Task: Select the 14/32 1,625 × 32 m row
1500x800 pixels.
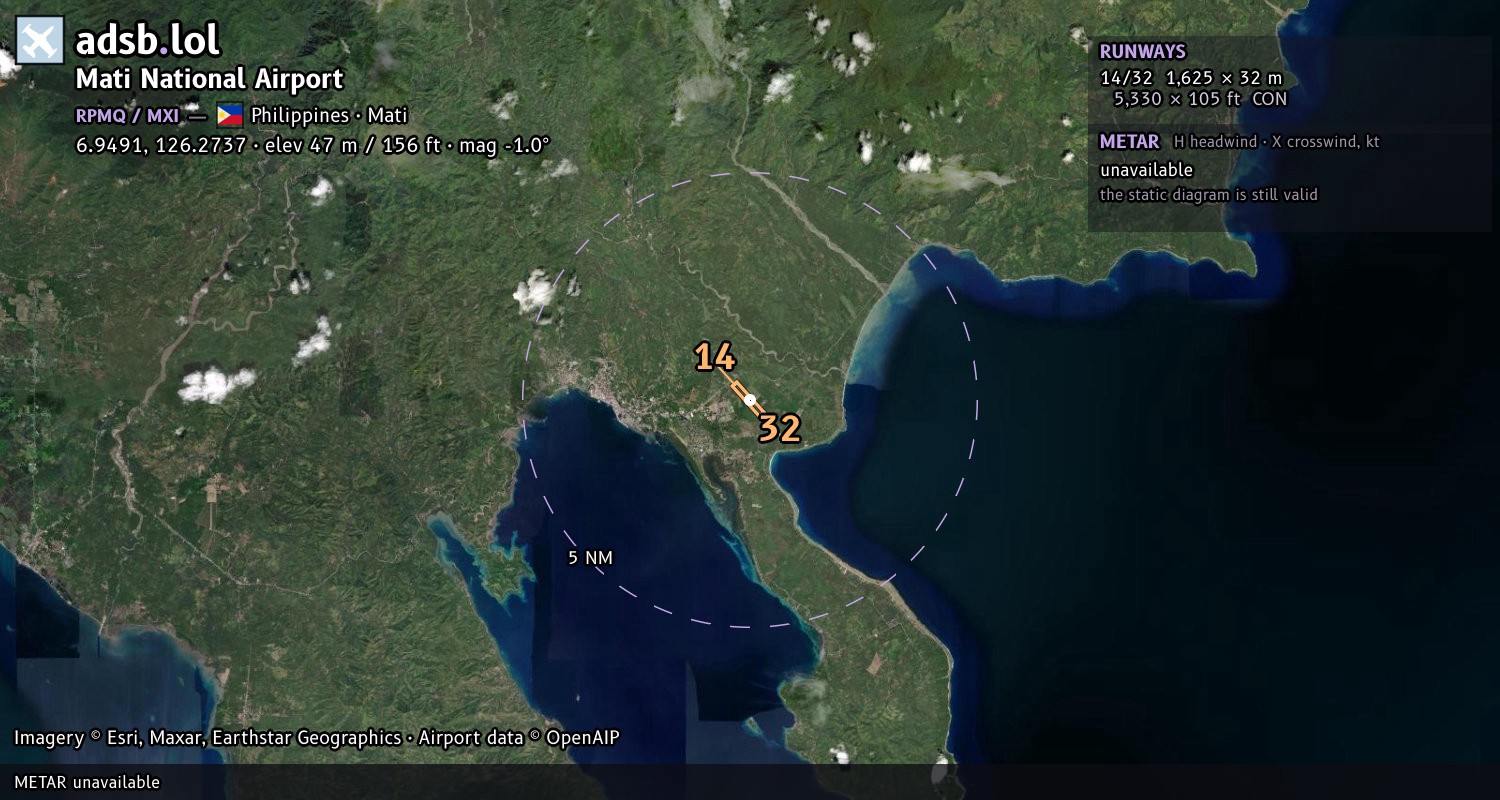Action: [1191, 78]
